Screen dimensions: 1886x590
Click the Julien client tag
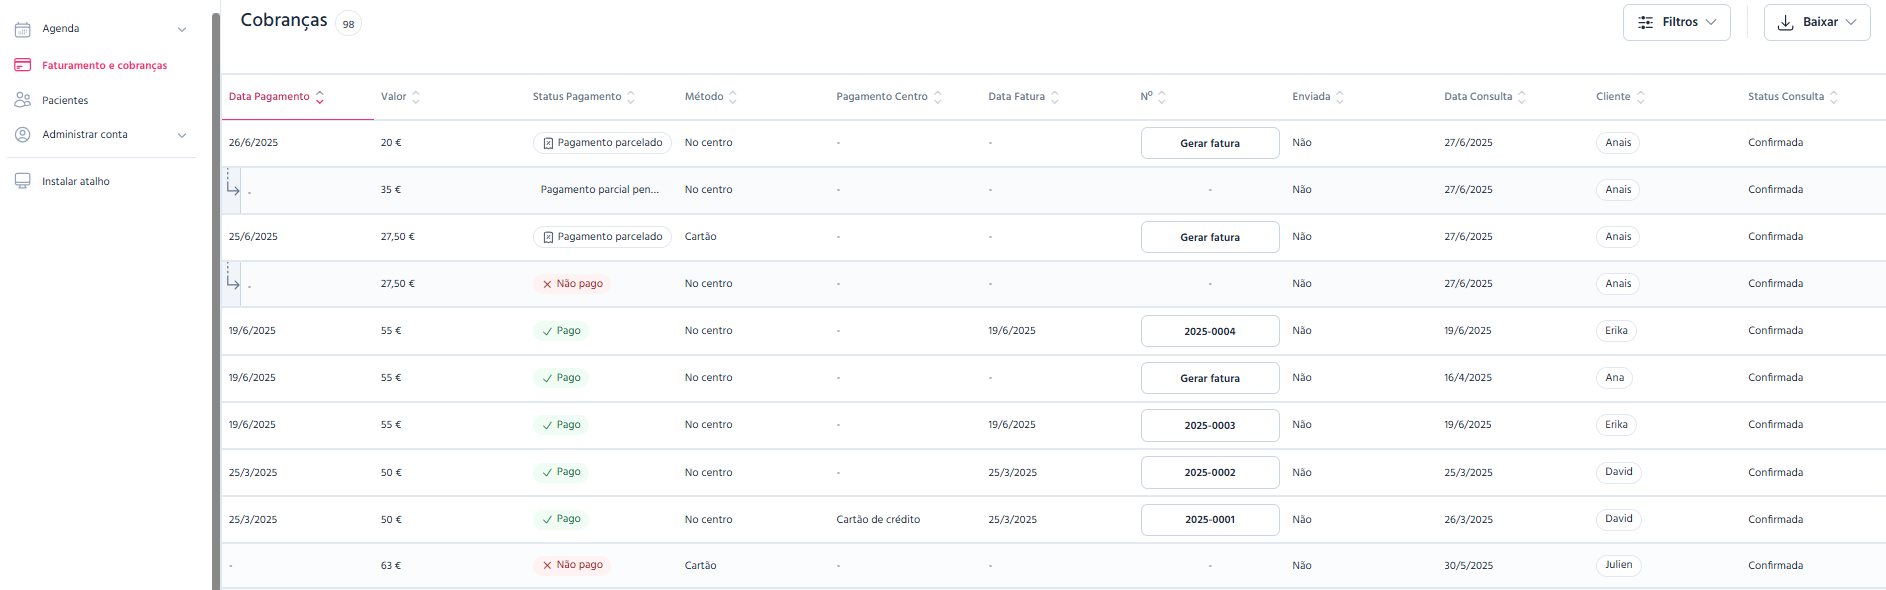pos(1619,565)
